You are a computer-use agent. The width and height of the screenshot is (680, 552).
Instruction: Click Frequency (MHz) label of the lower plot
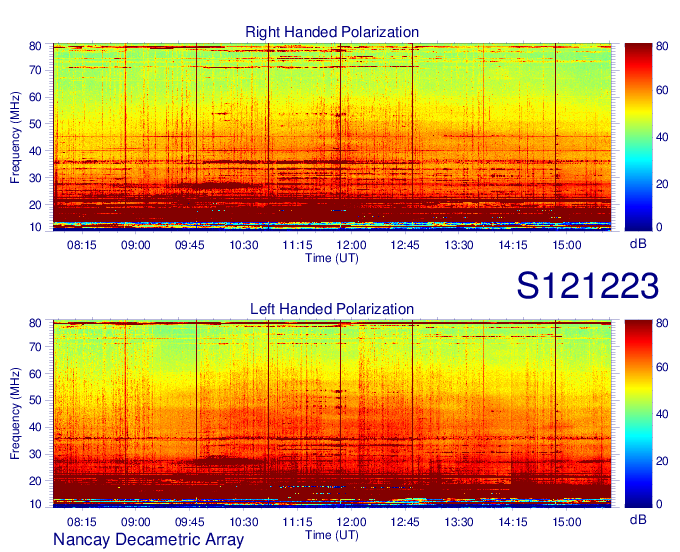pos(15,414)
